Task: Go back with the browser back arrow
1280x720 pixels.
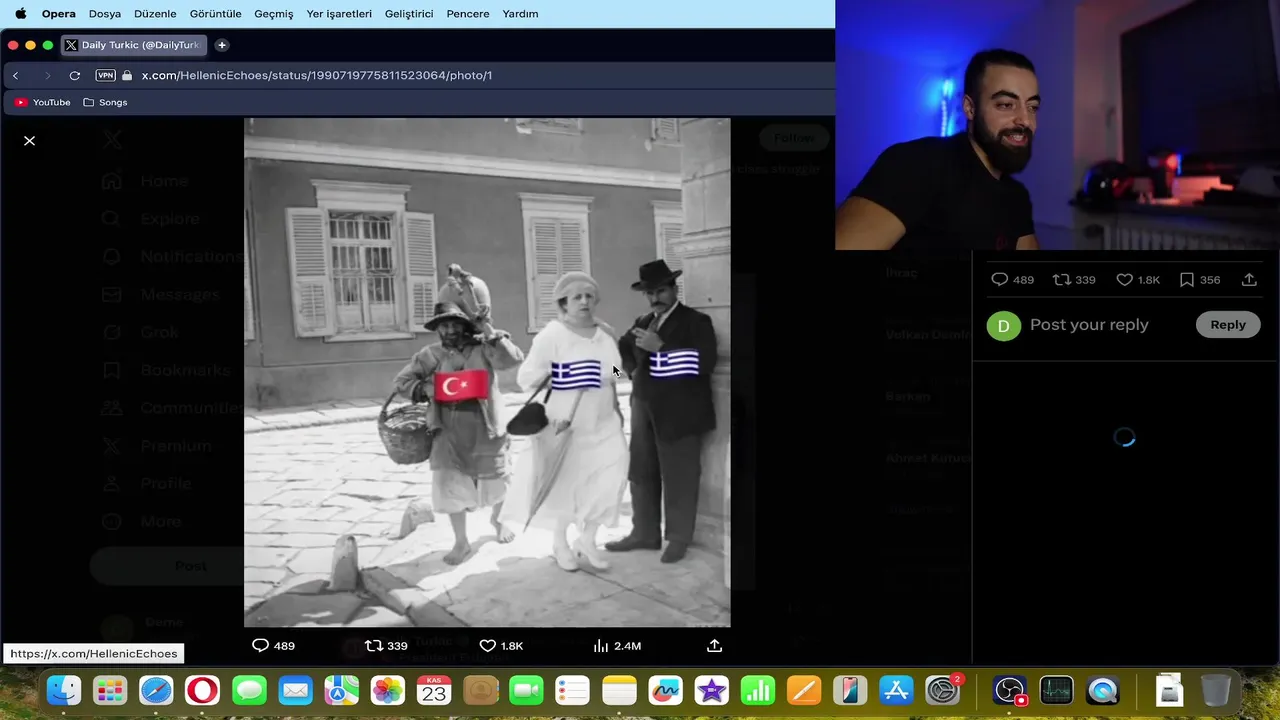Action: (15, 75)
